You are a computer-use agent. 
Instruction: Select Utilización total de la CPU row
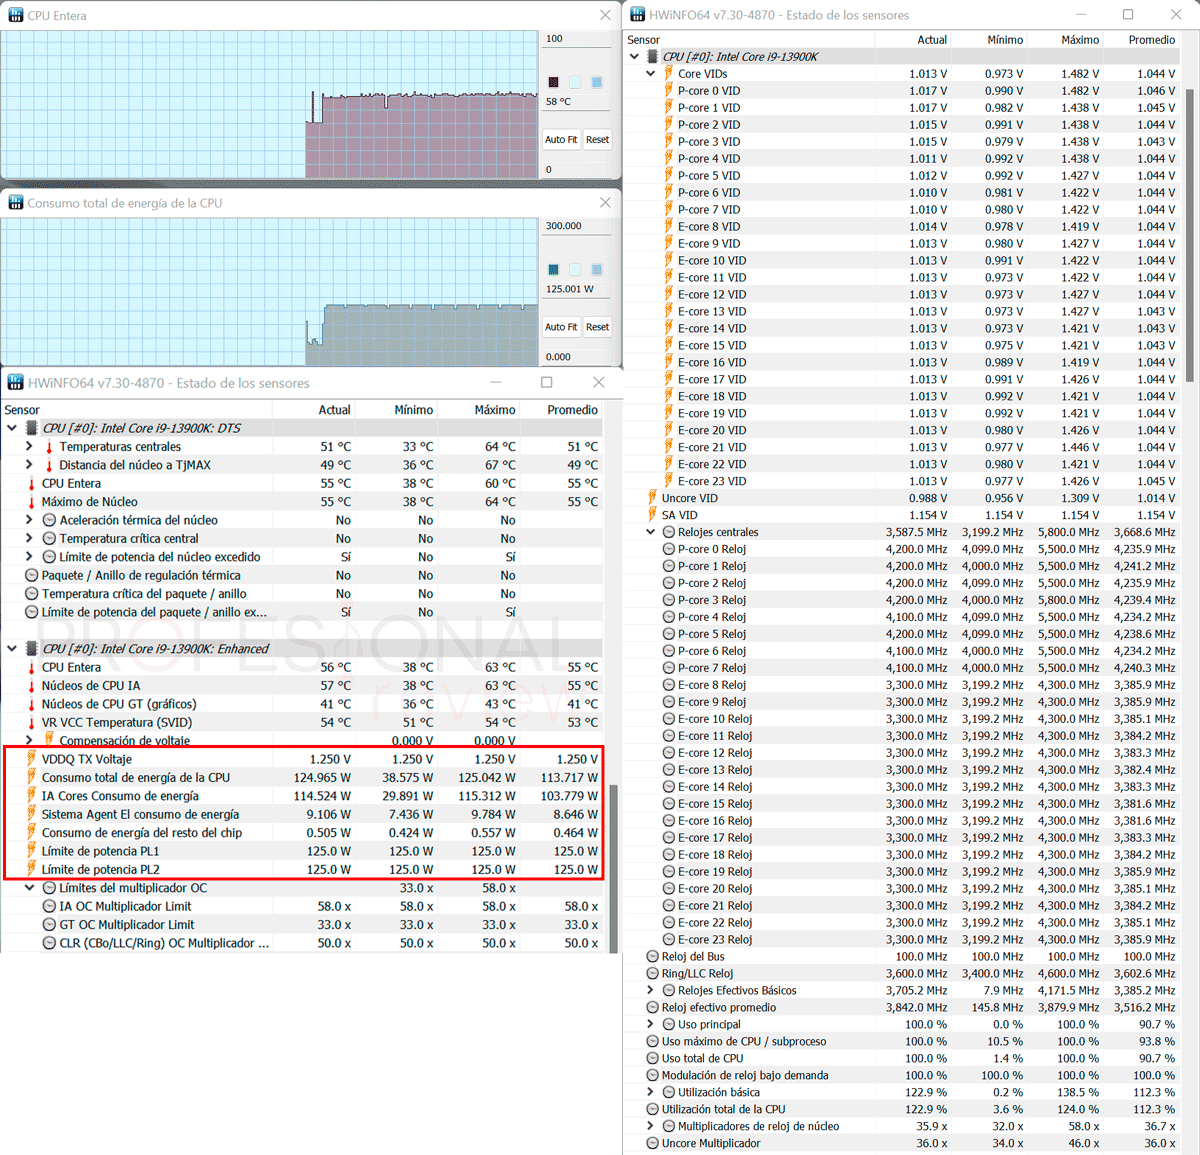point(903,1109)
